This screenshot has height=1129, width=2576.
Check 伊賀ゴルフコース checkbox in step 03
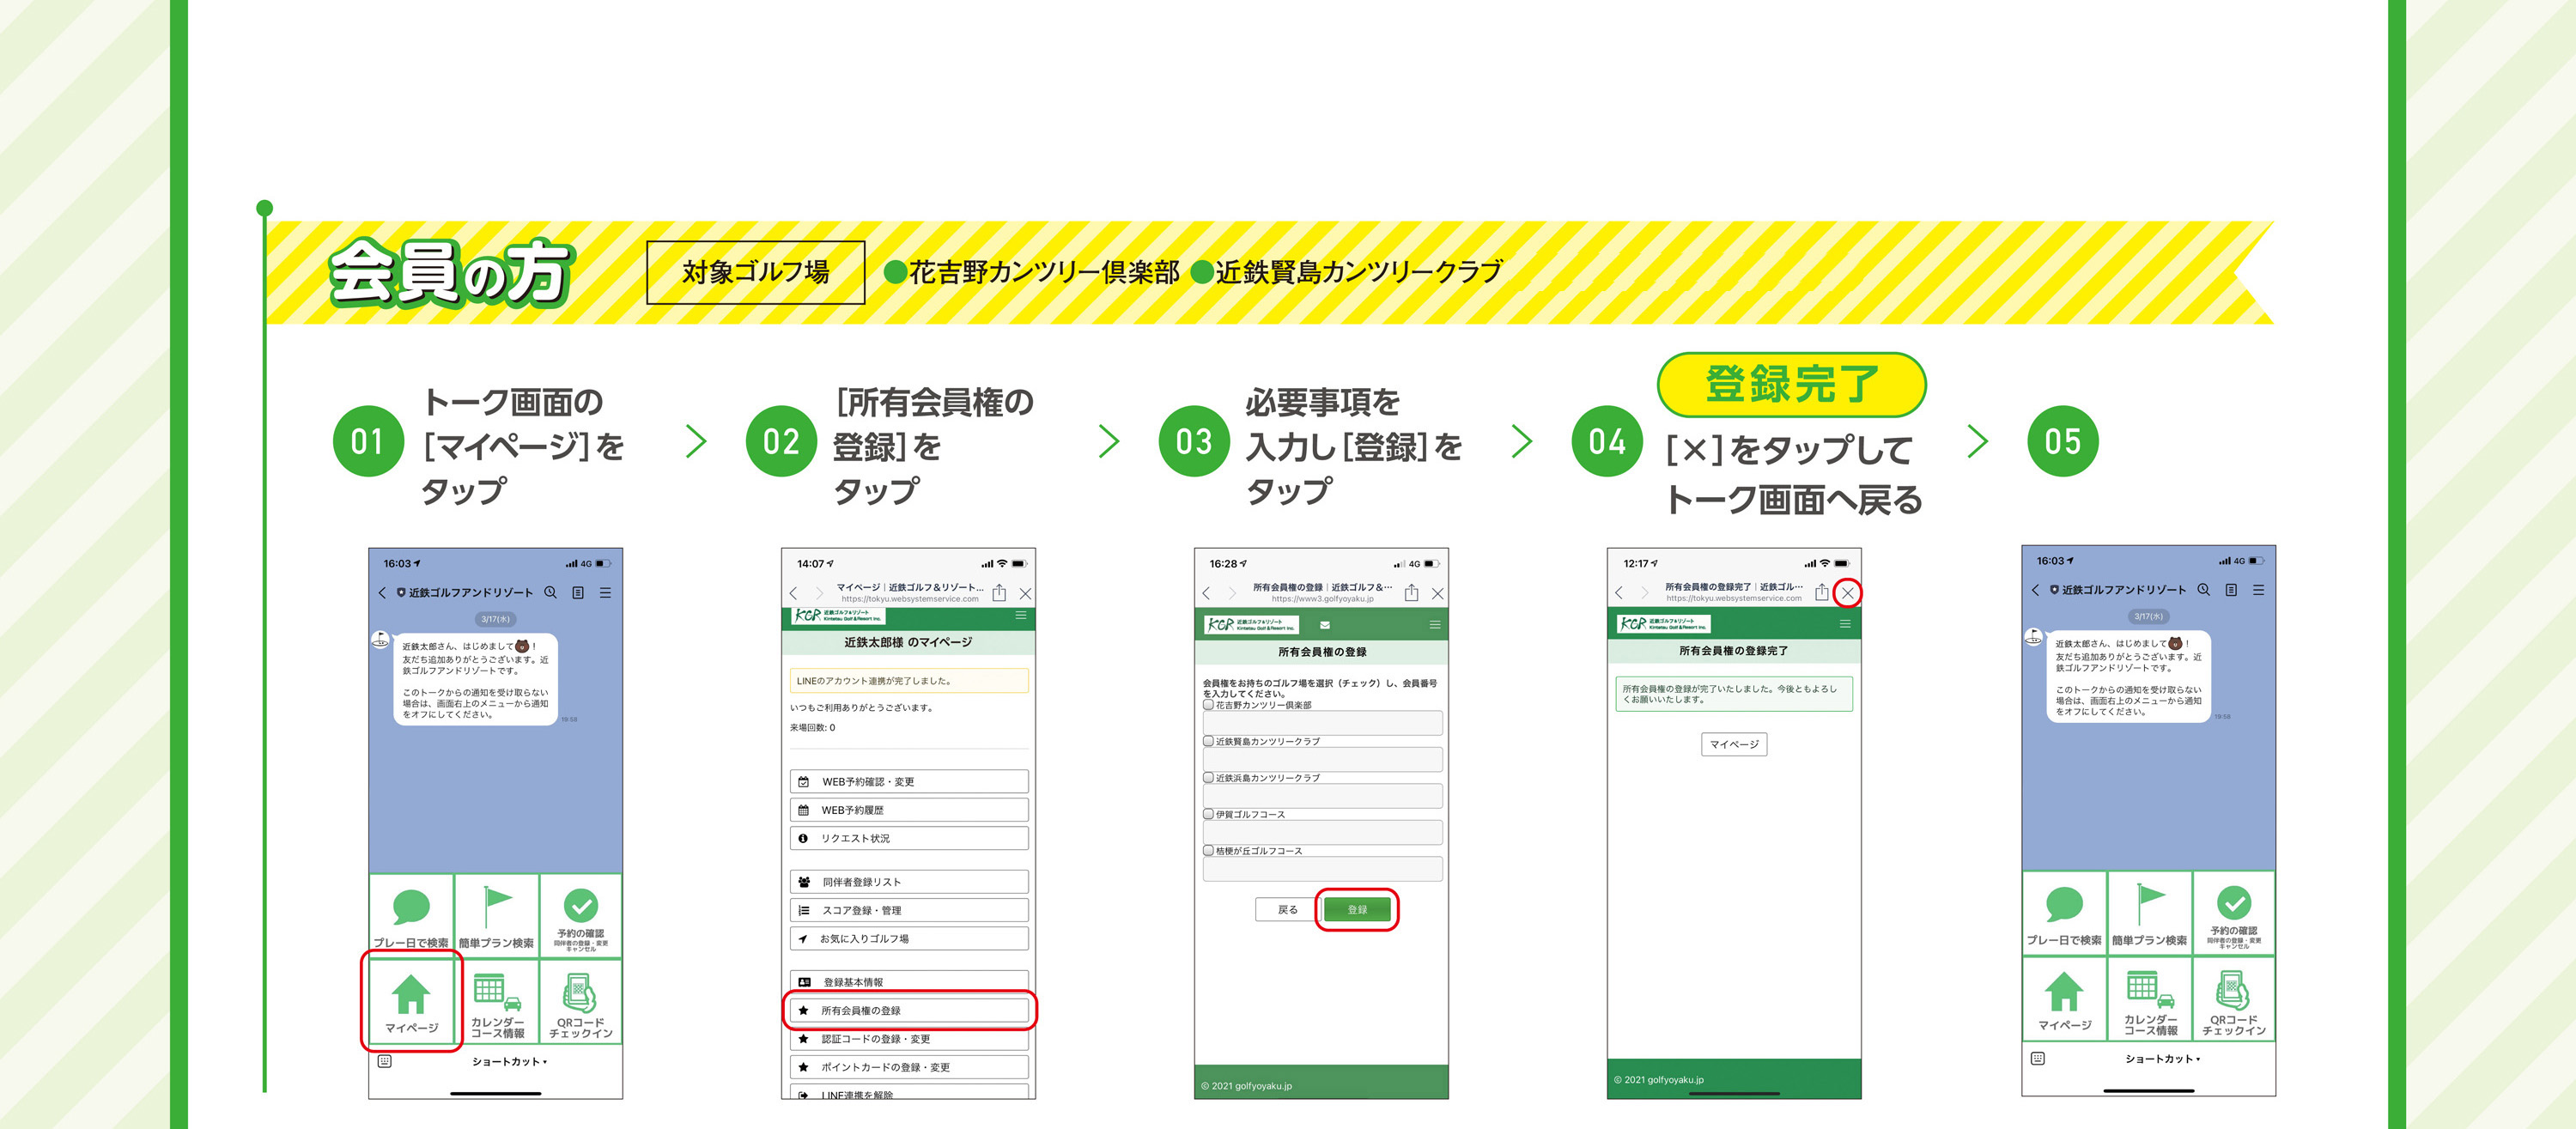[x=1208, y=814]
